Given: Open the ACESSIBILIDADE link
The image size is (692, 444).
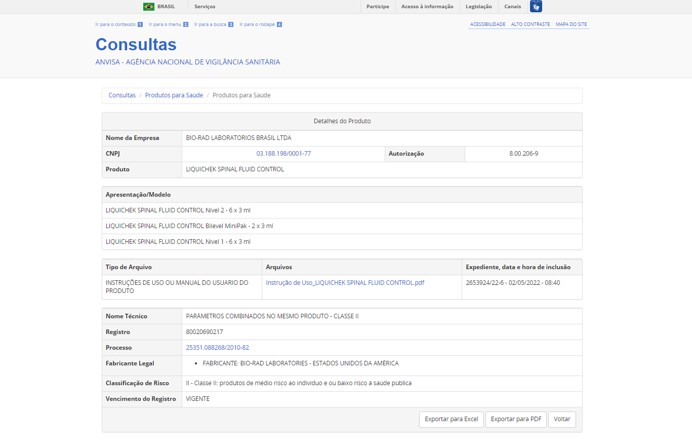Looking at the screenshot, I should point(488,24).
